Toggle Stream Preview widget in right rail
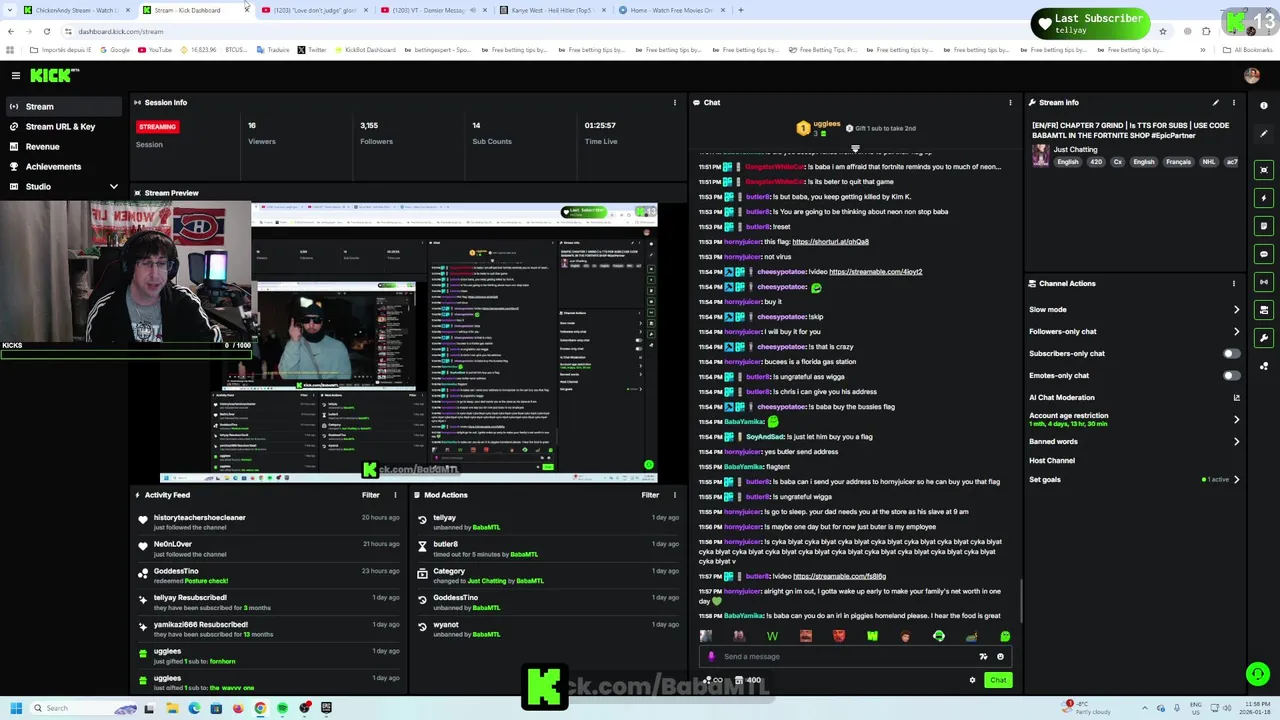The image size is (1280, 720). click(1264, 170)
